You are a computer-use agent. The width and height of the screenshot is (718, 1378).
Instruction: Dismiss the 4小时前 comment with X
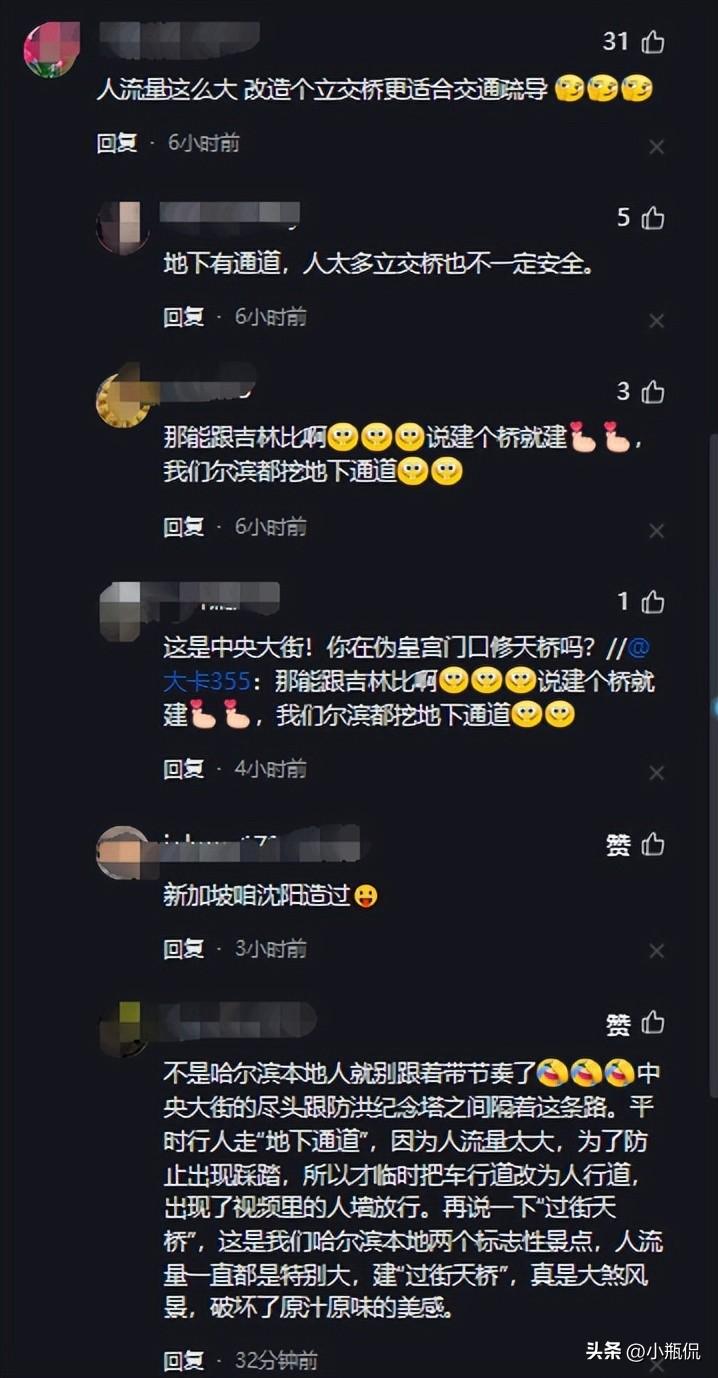(656, 773)
